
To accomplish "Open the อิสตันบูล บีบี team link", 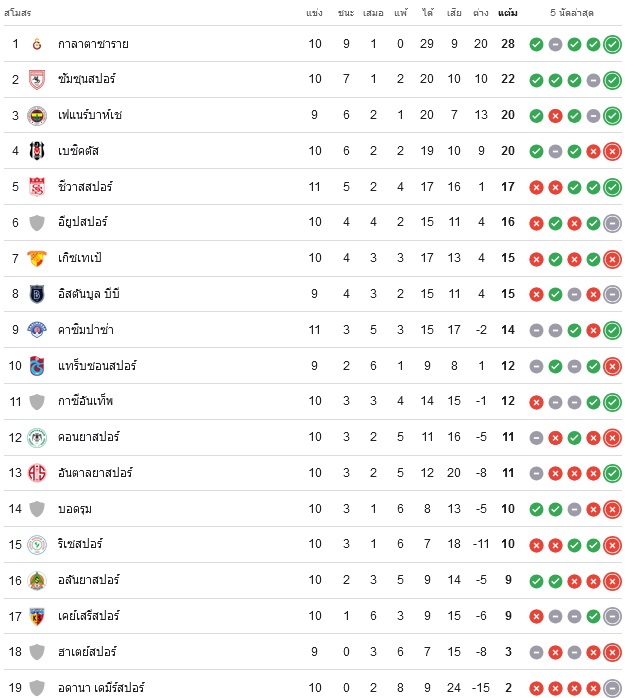I will click(x=89, y=294).
